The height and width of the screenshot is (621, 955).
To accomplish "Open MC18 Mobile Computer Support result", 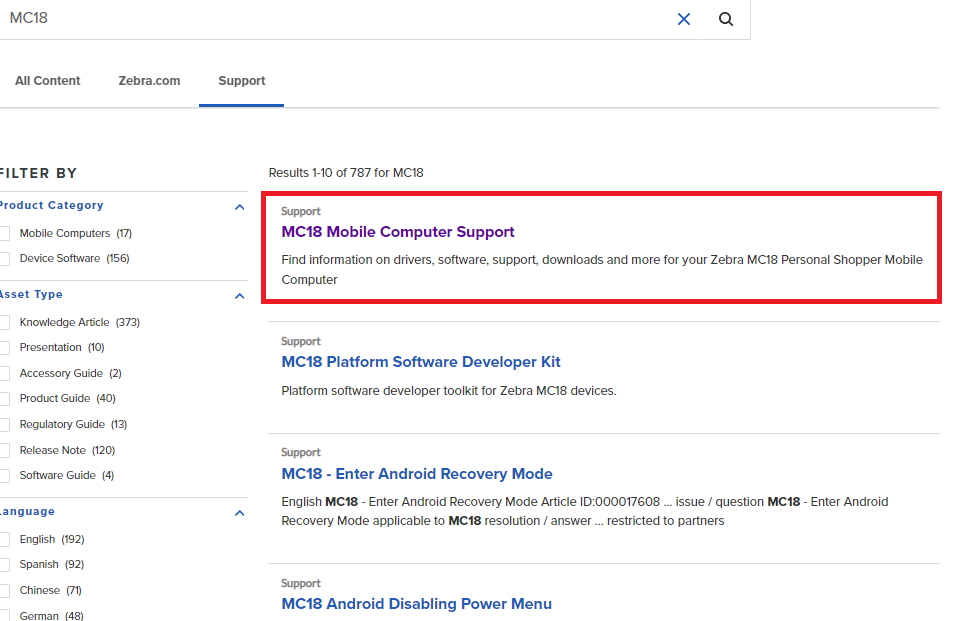I will pyautogui.click(x=397, y=232).
